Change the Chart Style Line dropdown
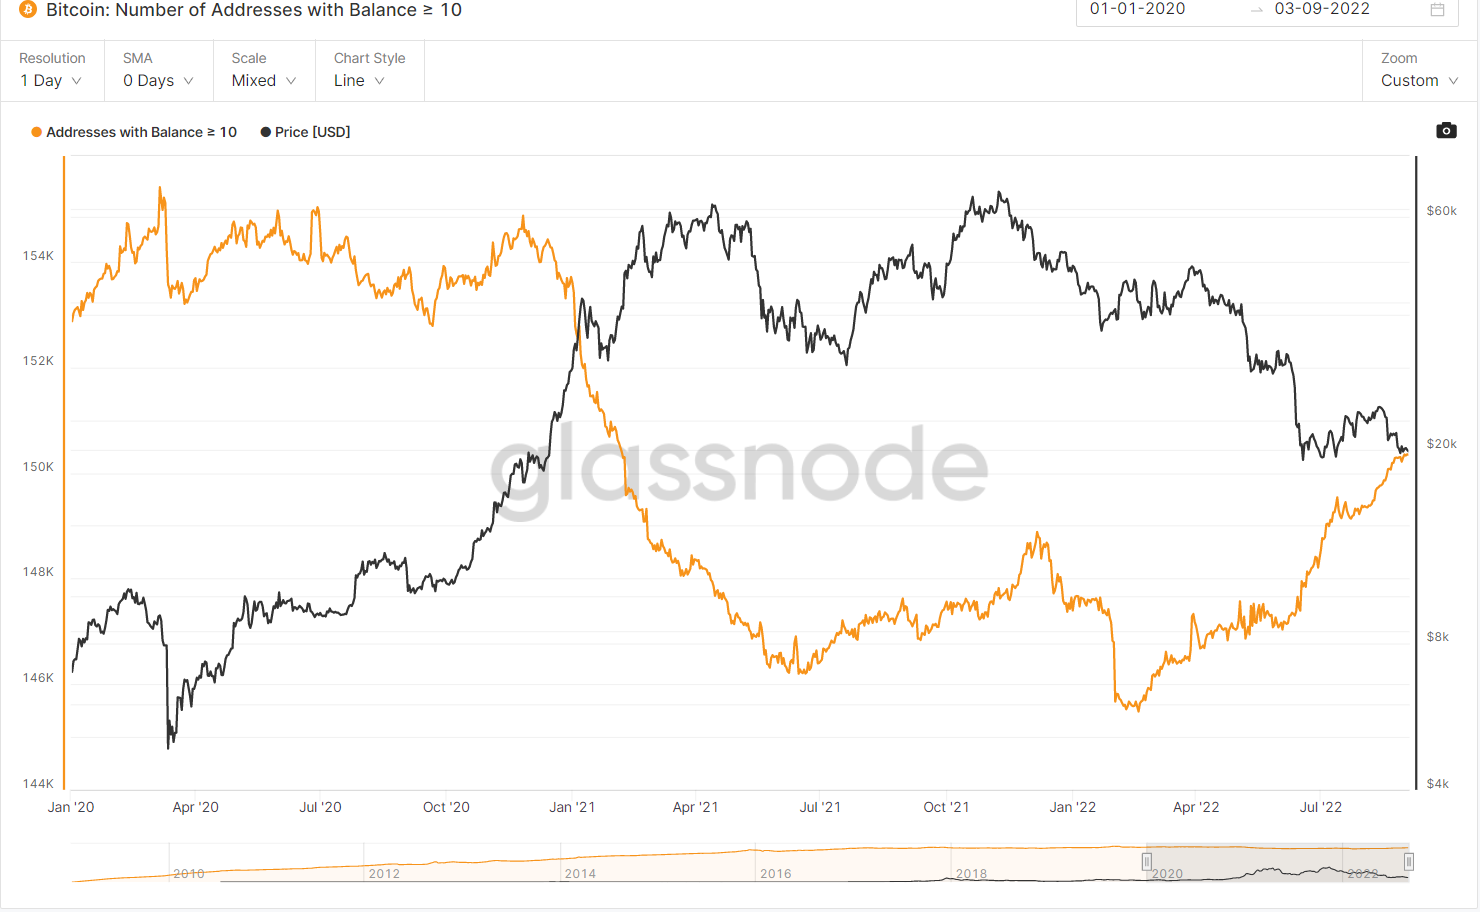Image resolution: width=1480 pixels, height=912 pixels. pos(359,80)
